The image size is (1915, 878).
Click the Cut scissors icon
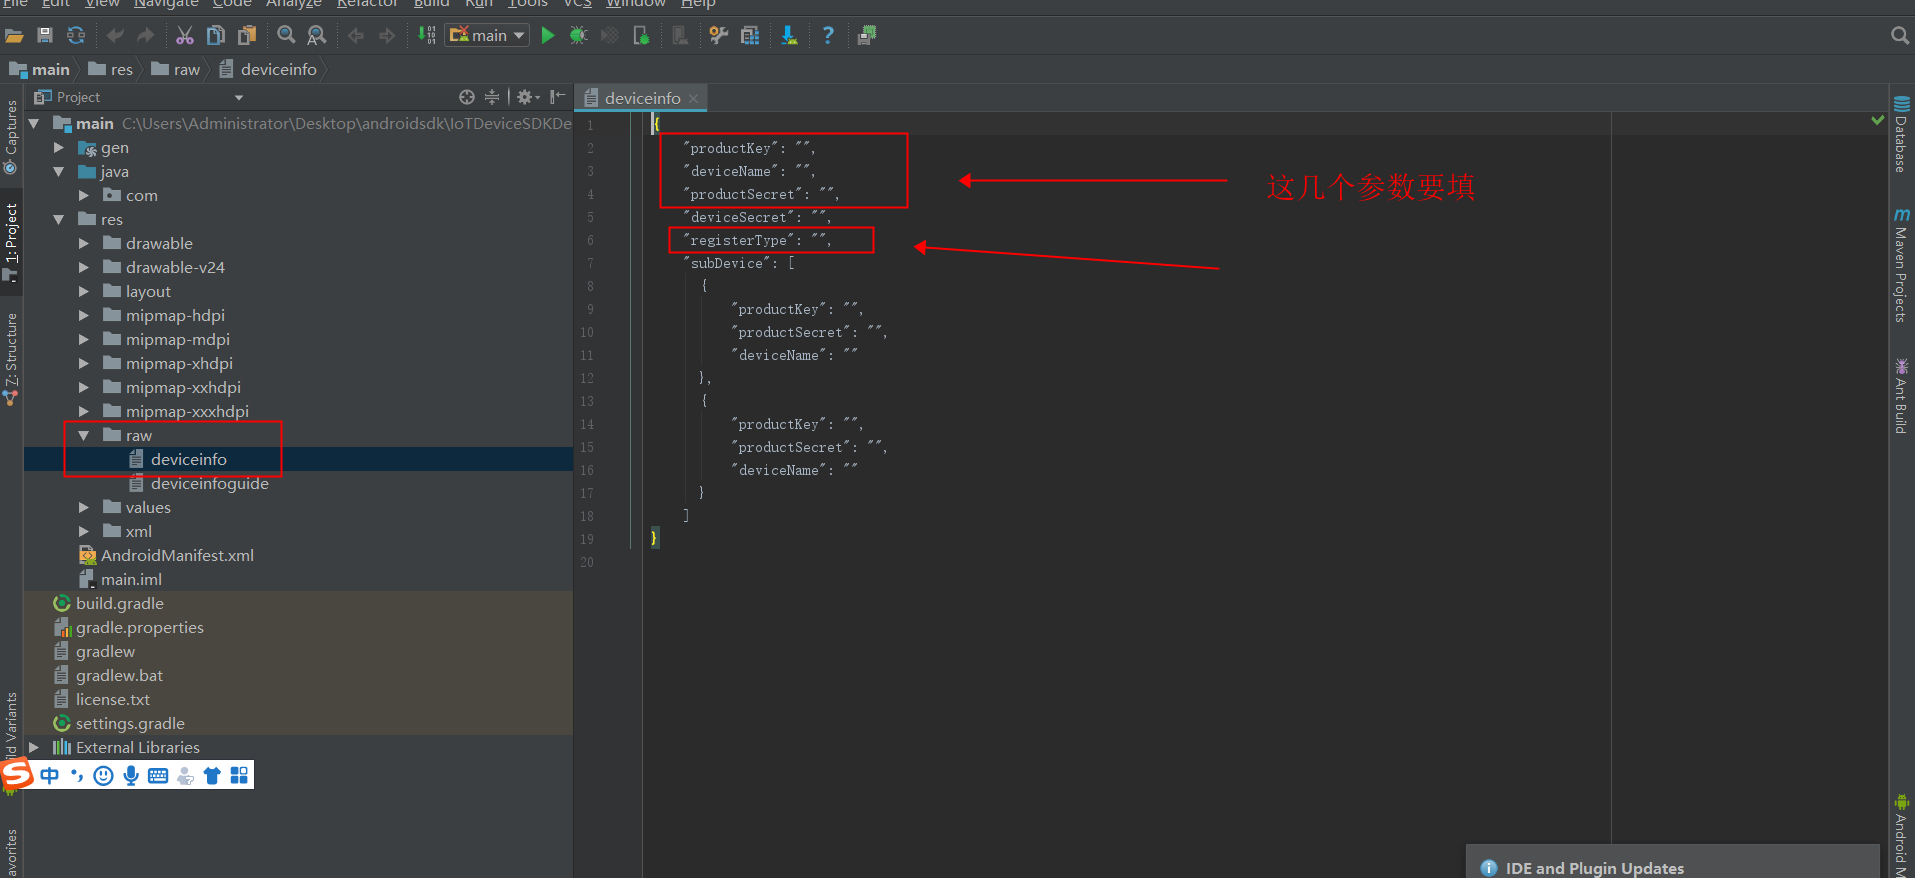185,36
